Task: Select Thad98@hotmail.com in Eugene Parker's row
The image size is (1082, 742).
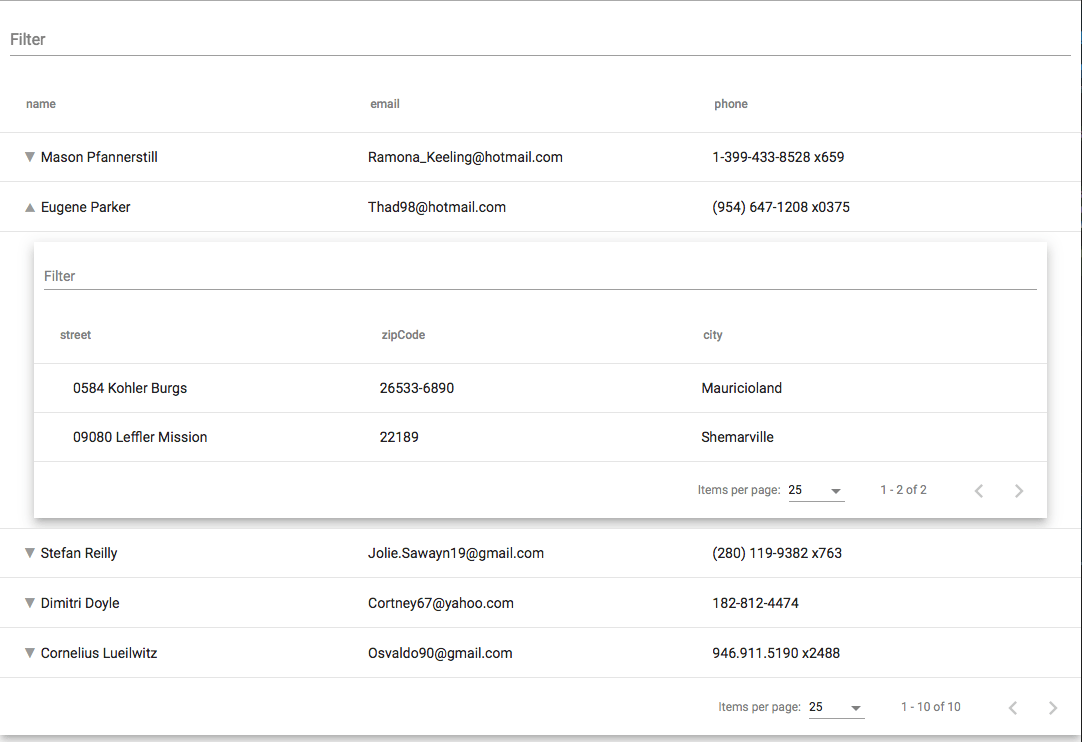Action: (x=437, y=207)
